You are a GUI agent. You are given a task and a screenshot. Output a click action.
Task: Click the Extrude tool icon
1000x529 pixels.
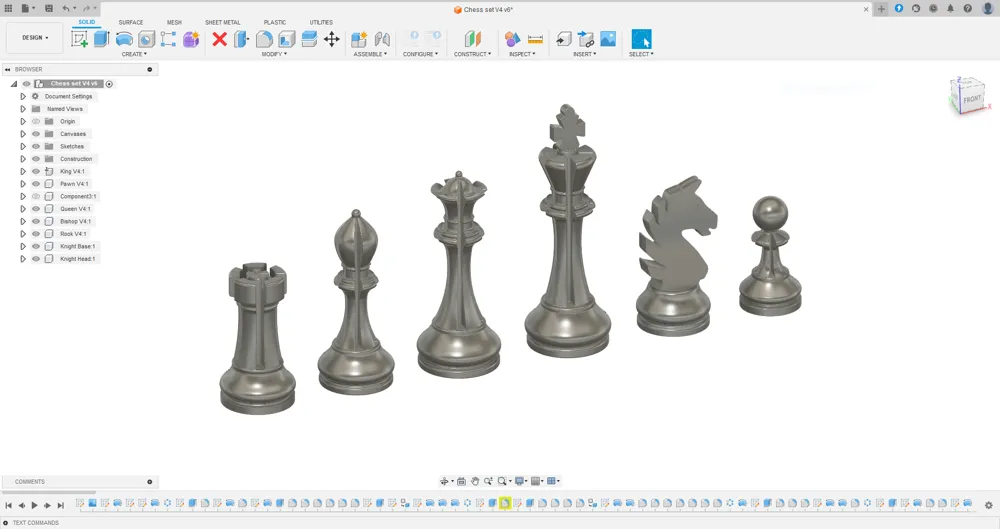point(102,39)
